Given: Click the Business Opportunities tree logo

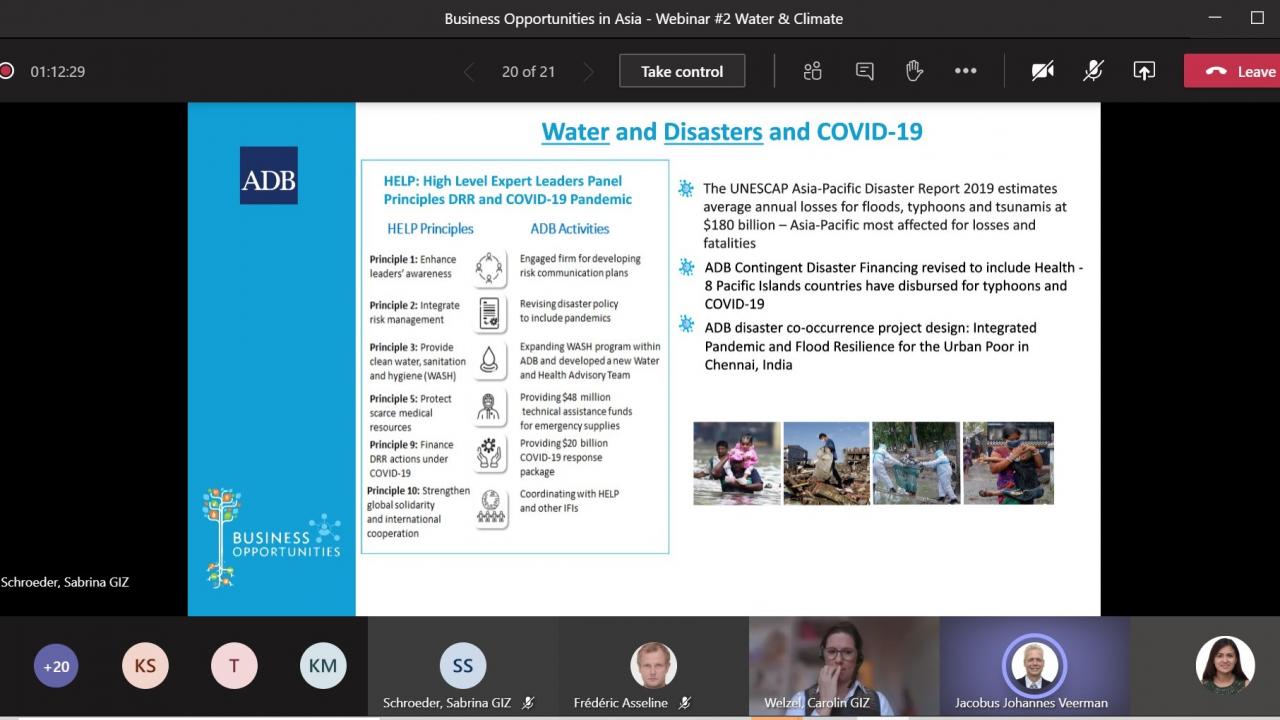Looking at the screenshot, I should pos(271,536).
